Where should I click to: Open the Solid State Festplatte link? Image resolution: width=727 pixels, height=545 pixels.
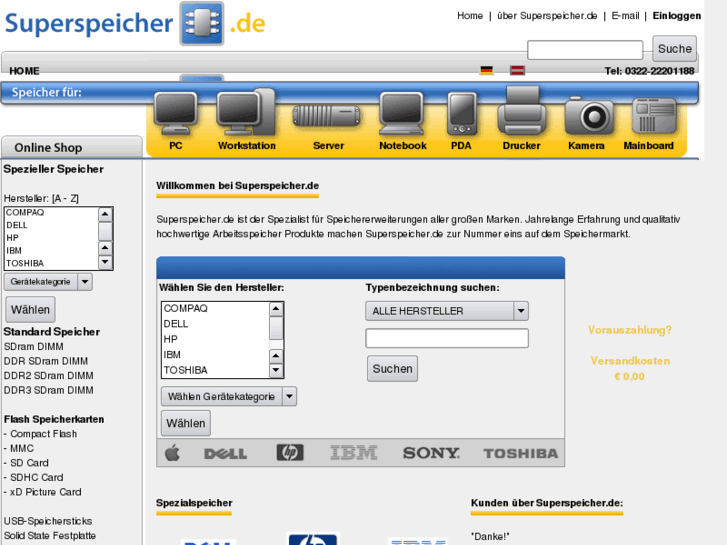click(x=50, y=535)
